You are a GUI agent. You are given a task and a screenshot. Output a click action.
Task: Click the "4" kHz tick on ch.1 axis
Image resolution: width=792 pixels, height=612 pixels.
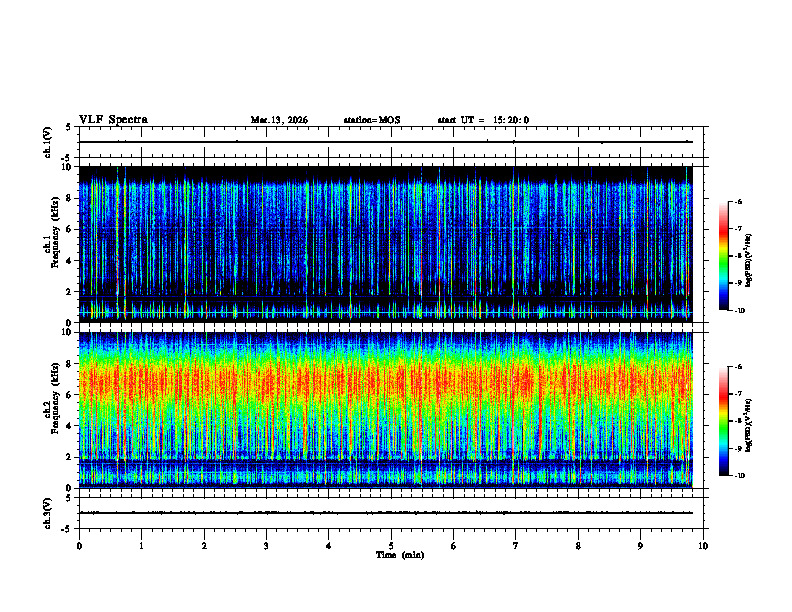[x=69, y=261]
